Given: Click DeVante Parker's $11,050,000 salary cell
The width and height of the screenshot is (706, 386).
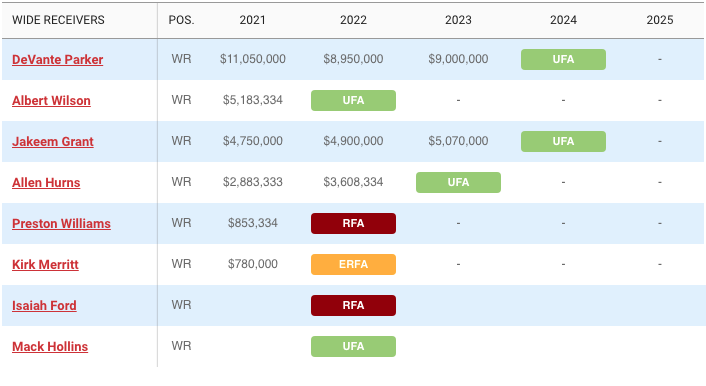Looking at the screenshot, I should [x=253, y=59].
